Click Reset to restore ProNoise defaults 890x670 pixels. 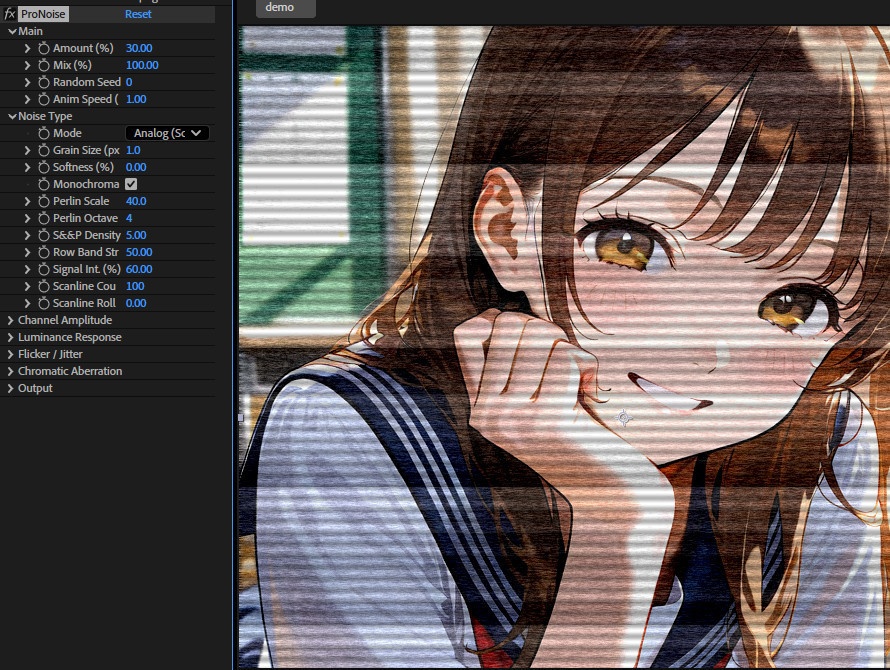point(139,14)
